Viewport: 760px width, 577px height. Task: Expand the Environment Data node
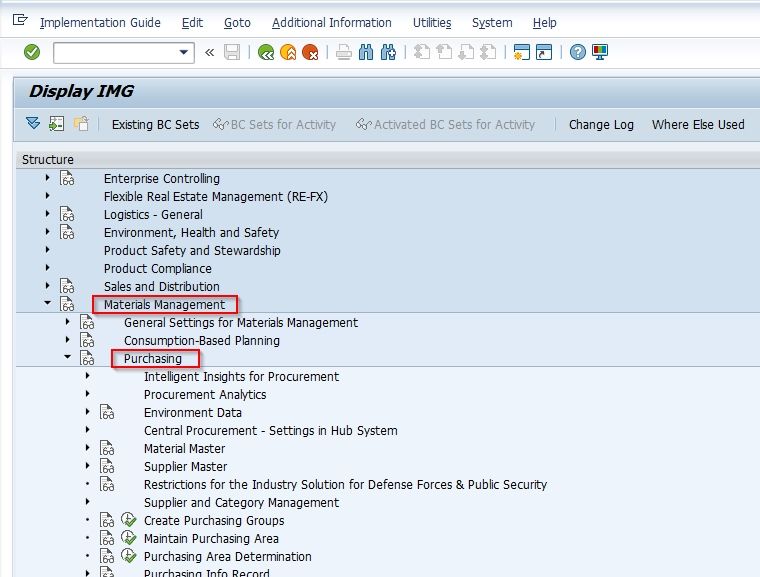tap(87, 411)
